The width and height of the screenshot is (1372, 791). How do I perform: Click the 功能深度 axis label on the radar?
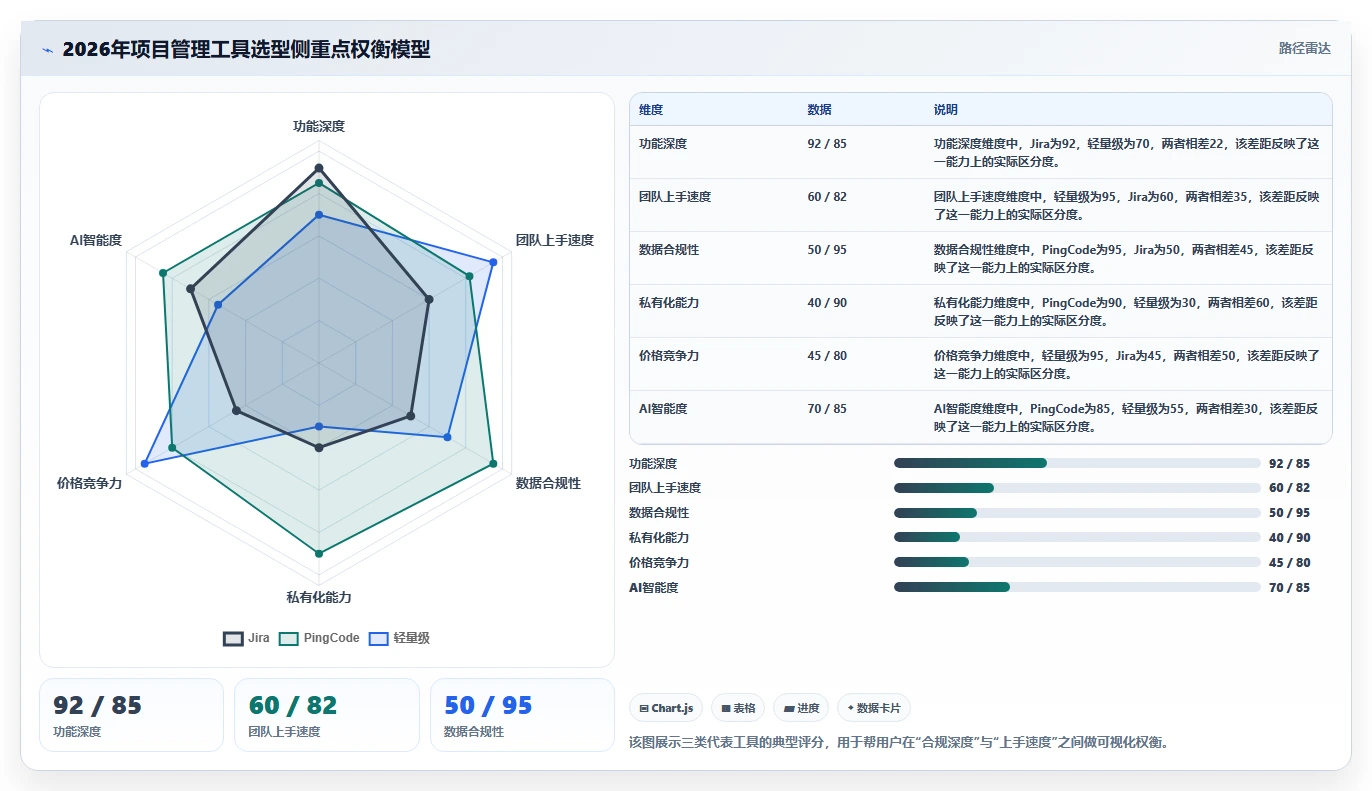click(319, 126)
